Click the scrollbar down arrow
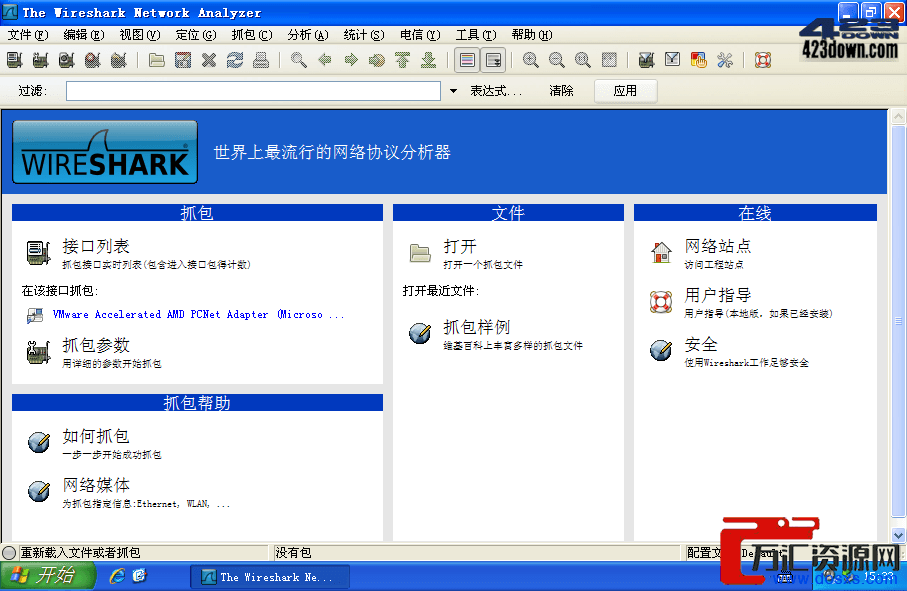This screenshot has height=591, width=907. pyautogui.click(x=898, y=535)
